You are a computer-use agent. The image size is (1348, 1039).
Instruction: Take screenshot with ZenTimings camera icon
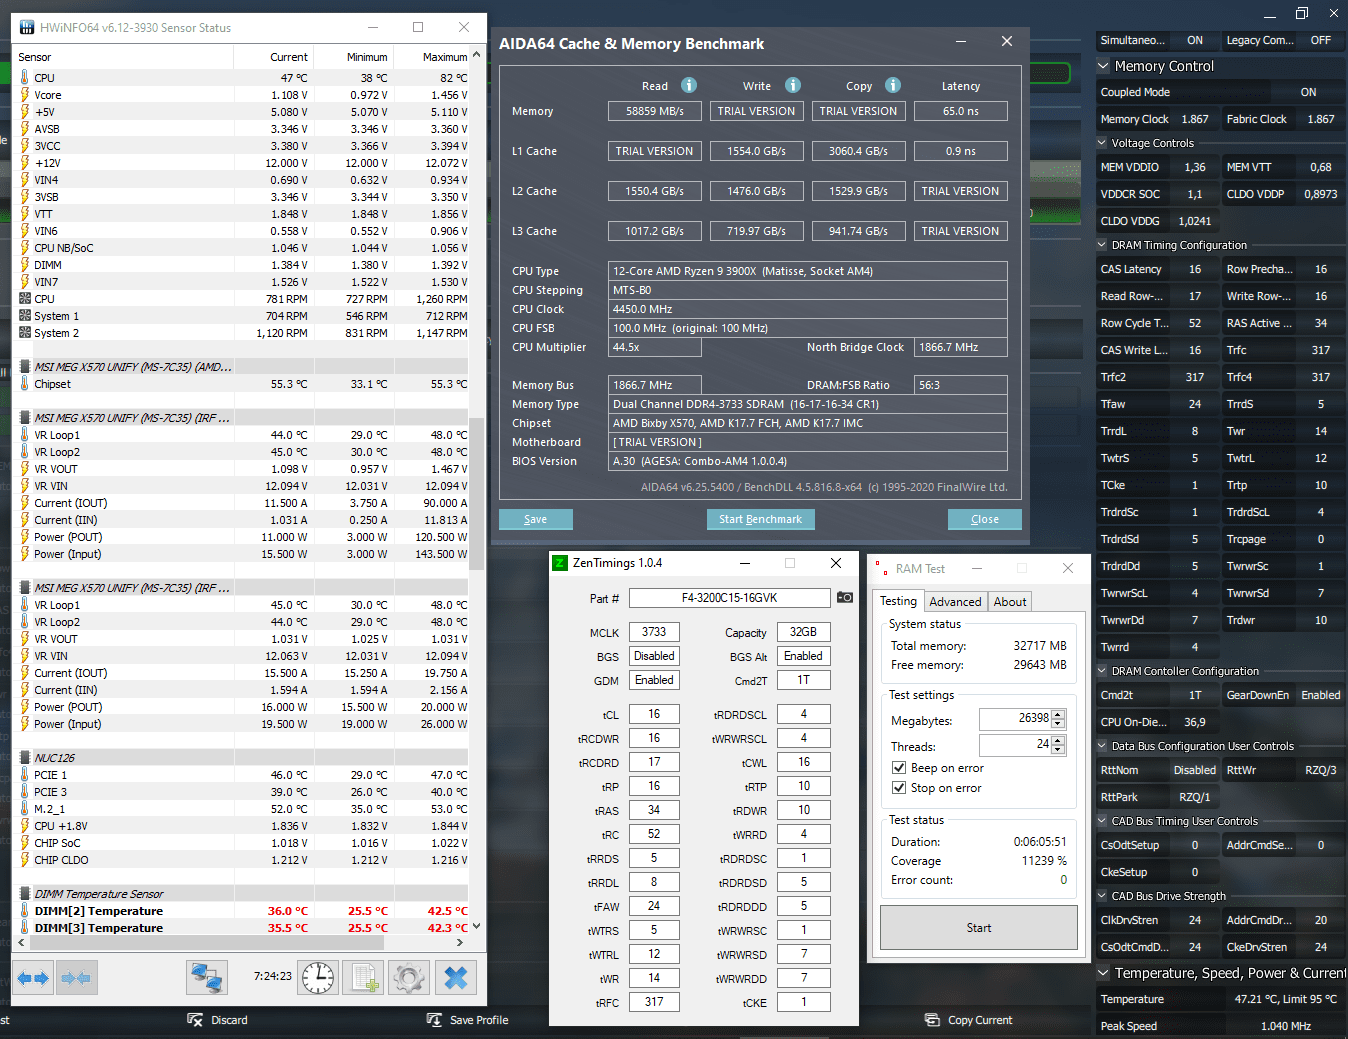coord(845,598)
